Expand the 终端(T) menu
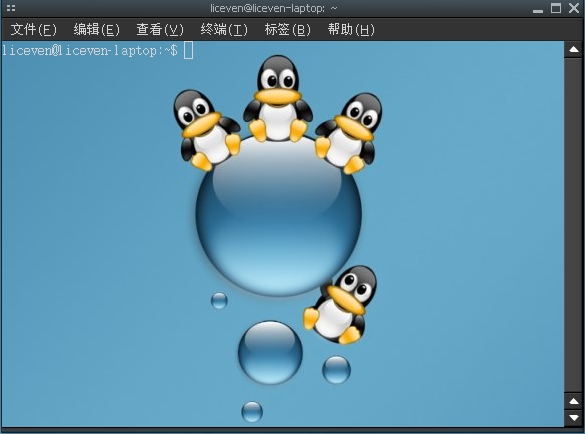 (x=224, y=29)
